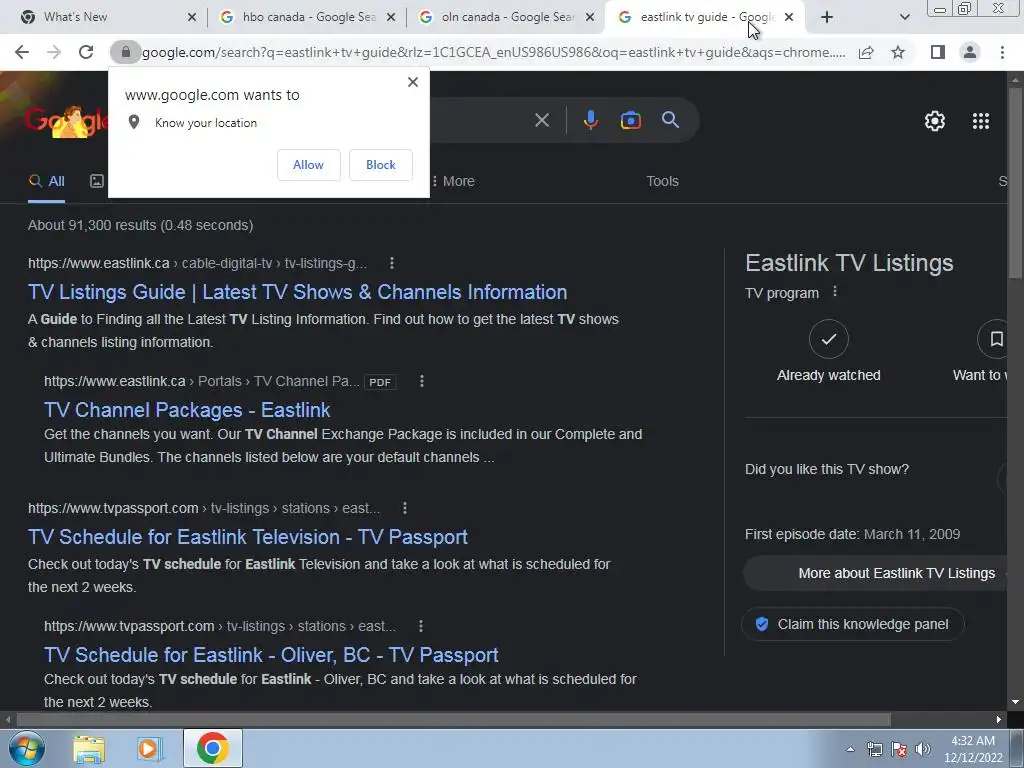
Task: Open TV Listings Guide result link
Action: [297, 292]
